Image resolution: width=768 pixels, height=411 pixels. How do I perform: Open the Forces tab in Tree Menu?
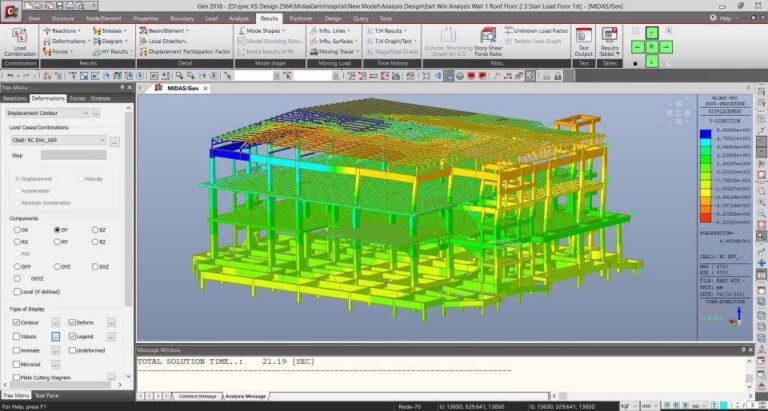(x=78, y=98)
